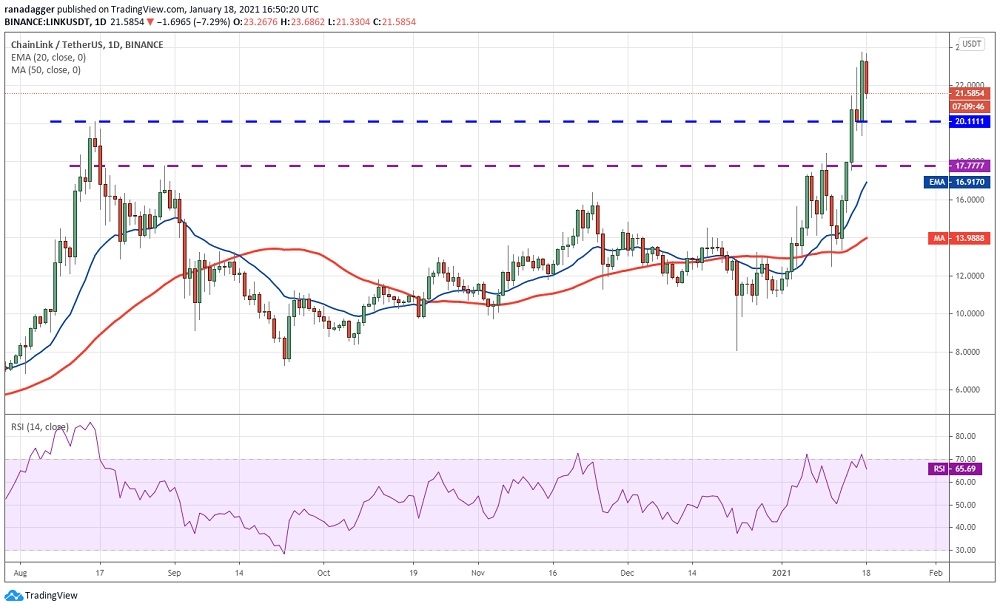Viewport: 1000px width, 609px height.
Task: Click the TradingView logo icon
Action: [13, 596]
